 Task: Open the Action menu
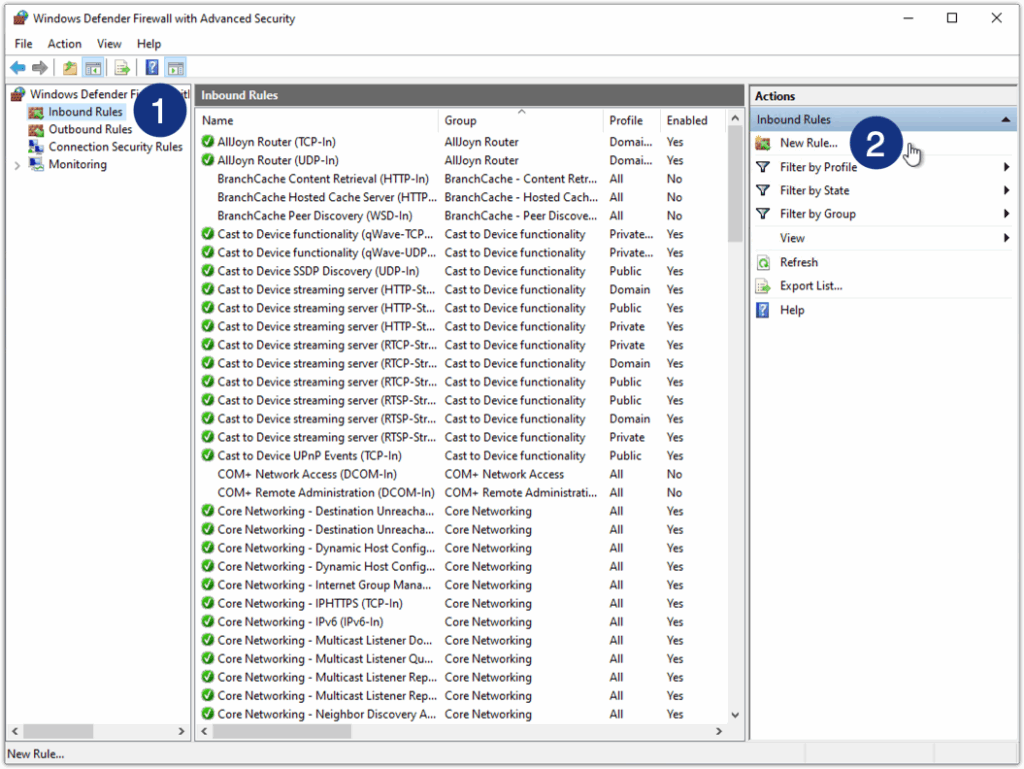click(64, 44)
